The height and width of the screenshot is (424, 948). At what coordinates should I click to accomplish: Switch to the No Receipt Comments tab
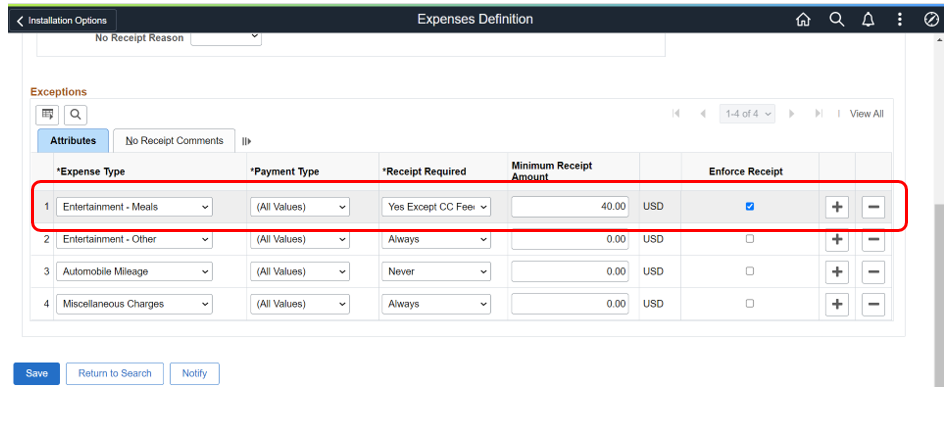point(174,141)
